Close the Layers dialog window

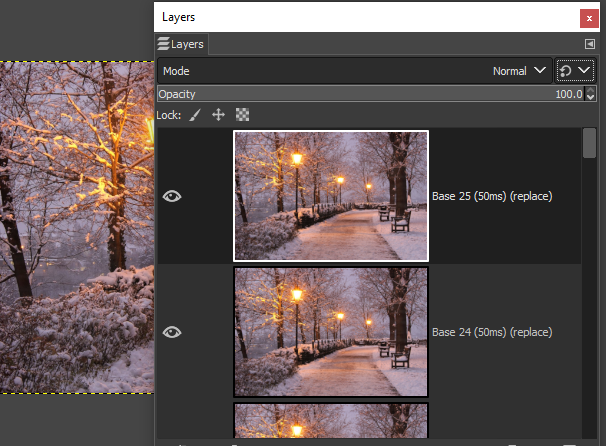click(x=589, y=18)
